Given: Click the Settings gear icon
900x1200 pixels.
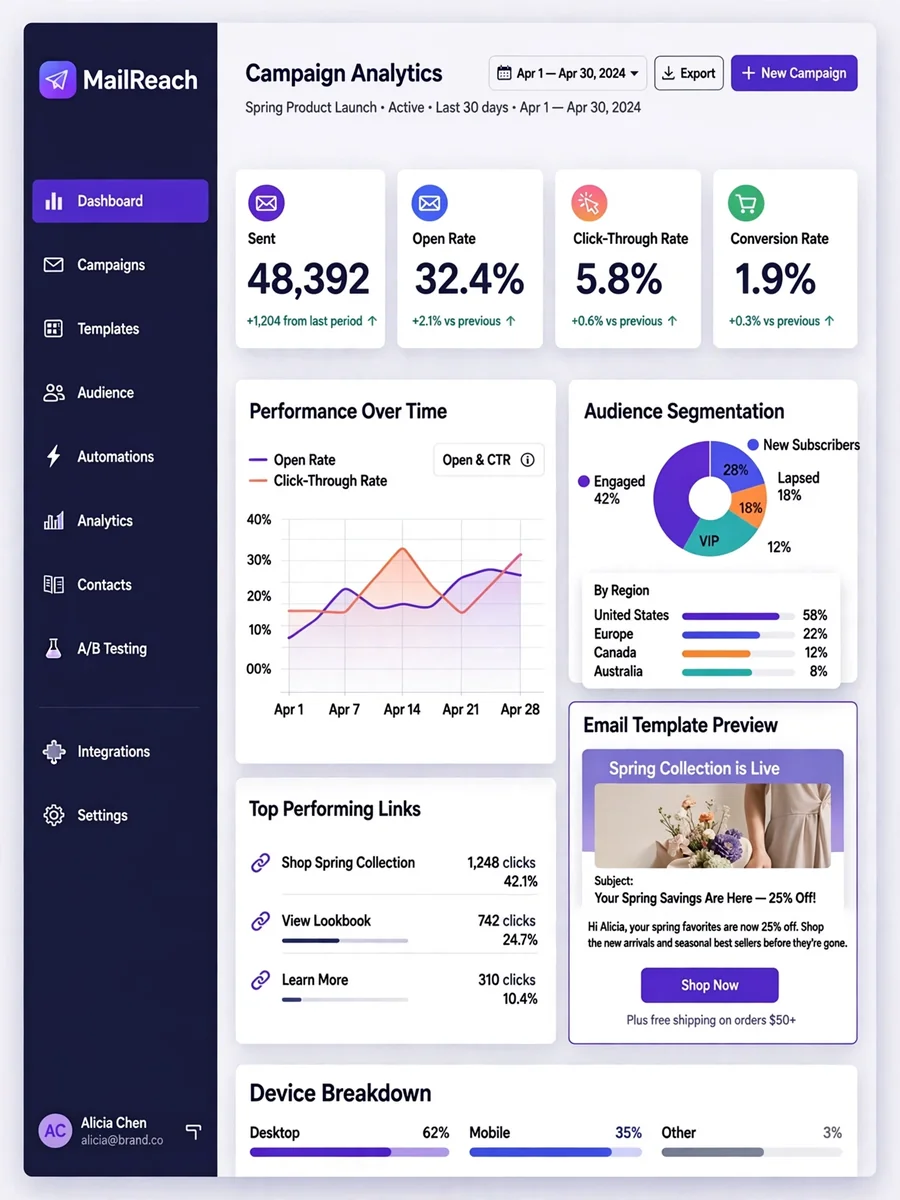Looking at the screenshot, I should point(54,815).
